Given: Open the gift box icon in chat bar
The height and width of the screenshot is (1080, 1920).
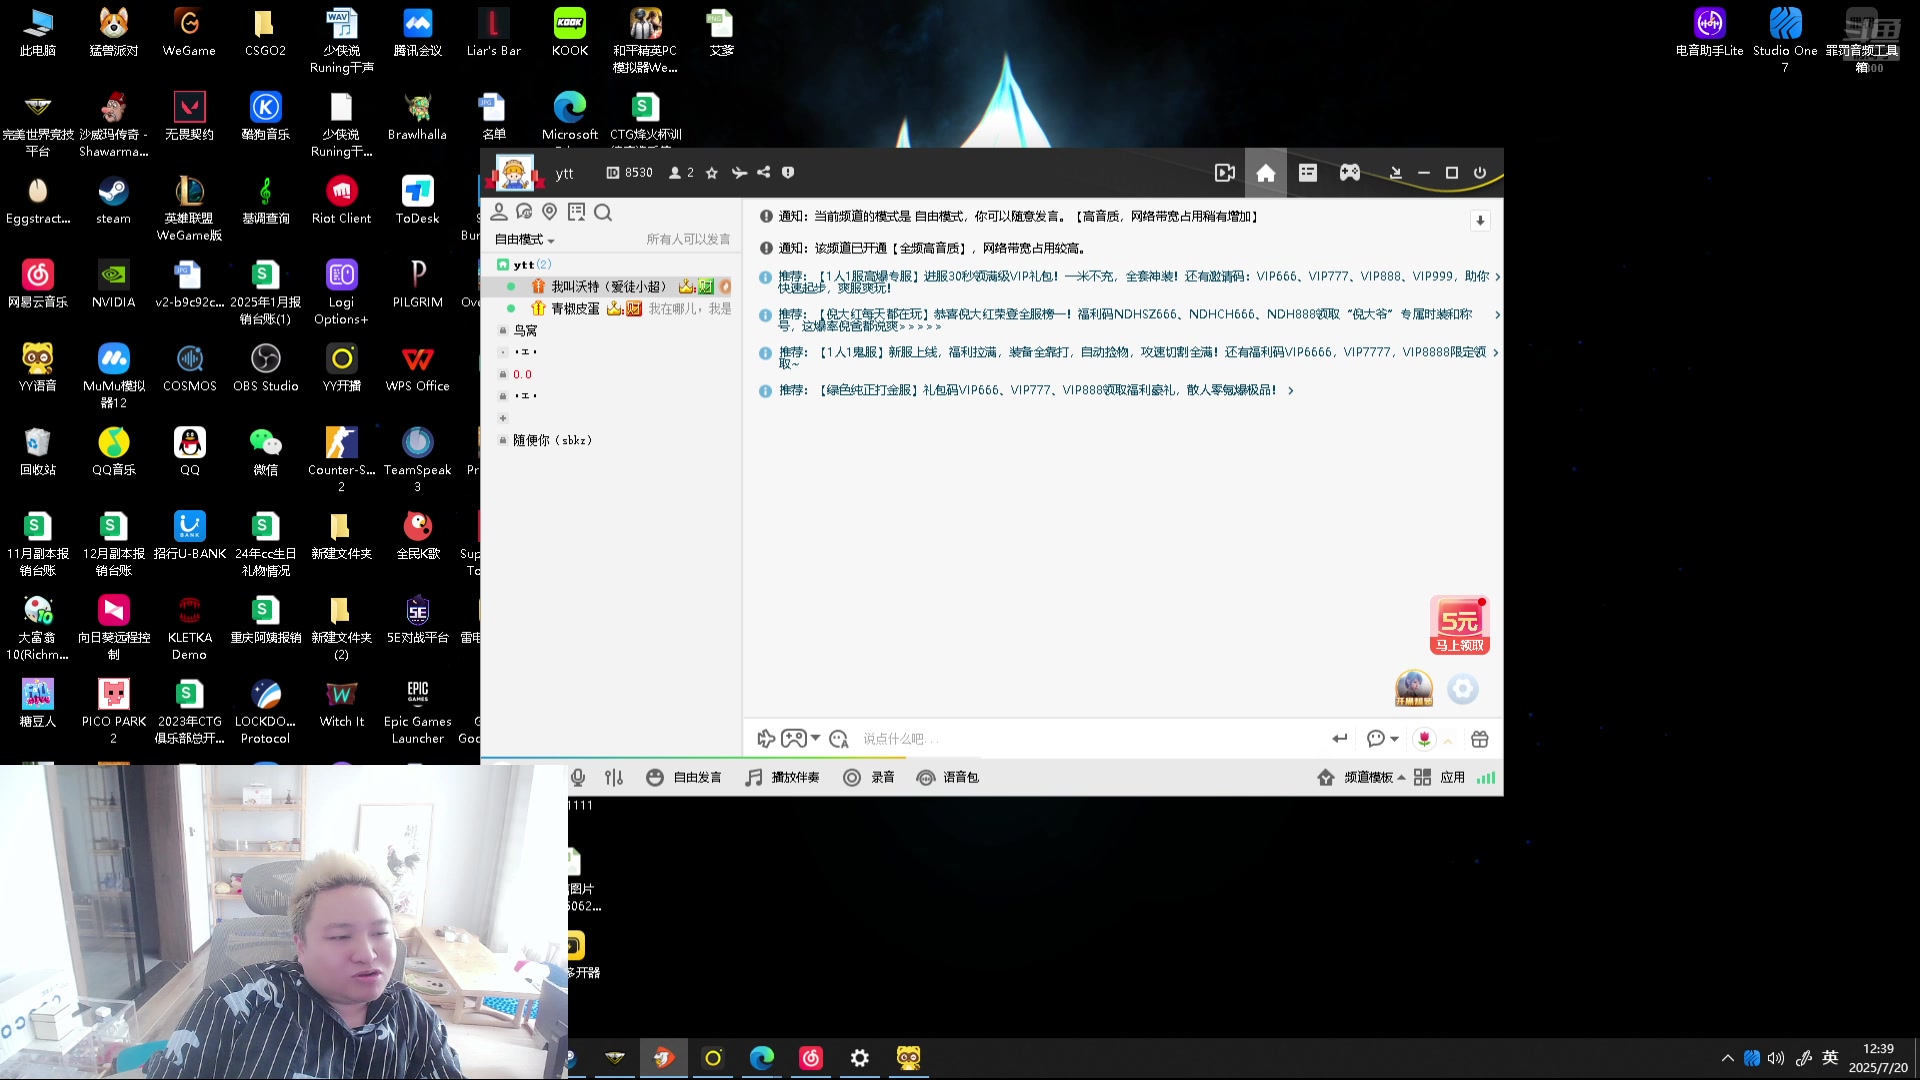Looking at the screenshot, I should [1480, 739].
